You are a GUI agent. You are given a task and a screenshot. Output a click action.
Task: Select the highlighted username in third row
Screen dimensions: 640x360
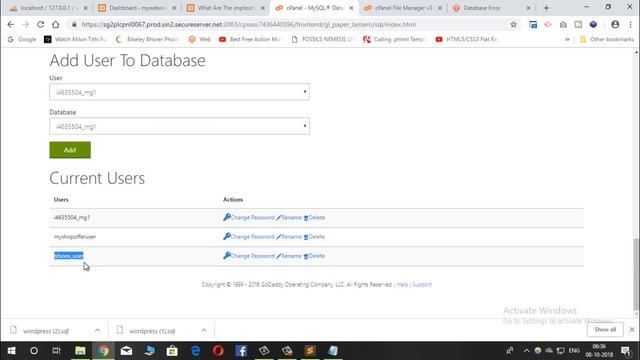(x=69, y=256)
